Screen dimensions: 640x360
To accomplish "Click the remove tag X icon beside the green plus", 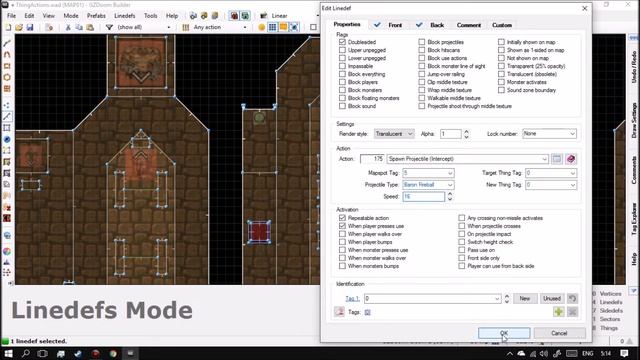I will point(572,312).
